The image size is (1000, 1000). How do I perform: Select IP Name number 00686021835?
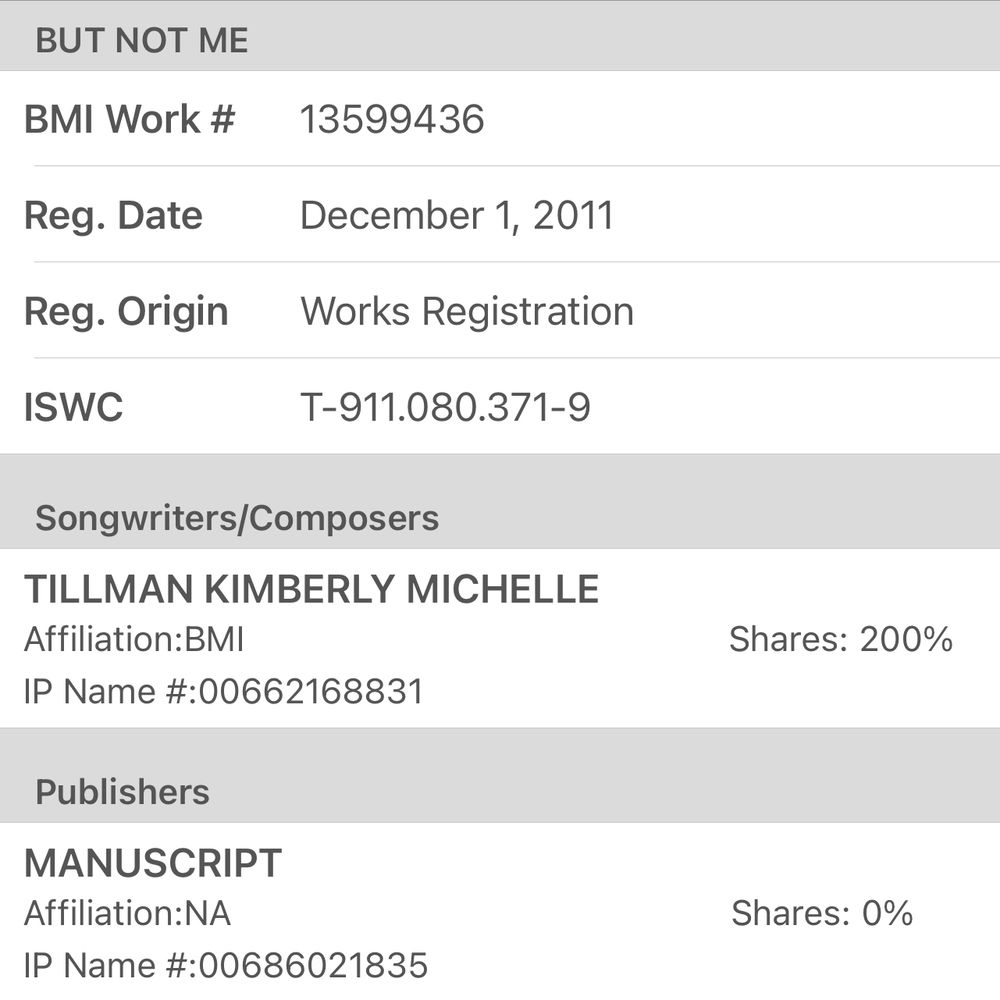pyautogui.click(x=226, y=965)
